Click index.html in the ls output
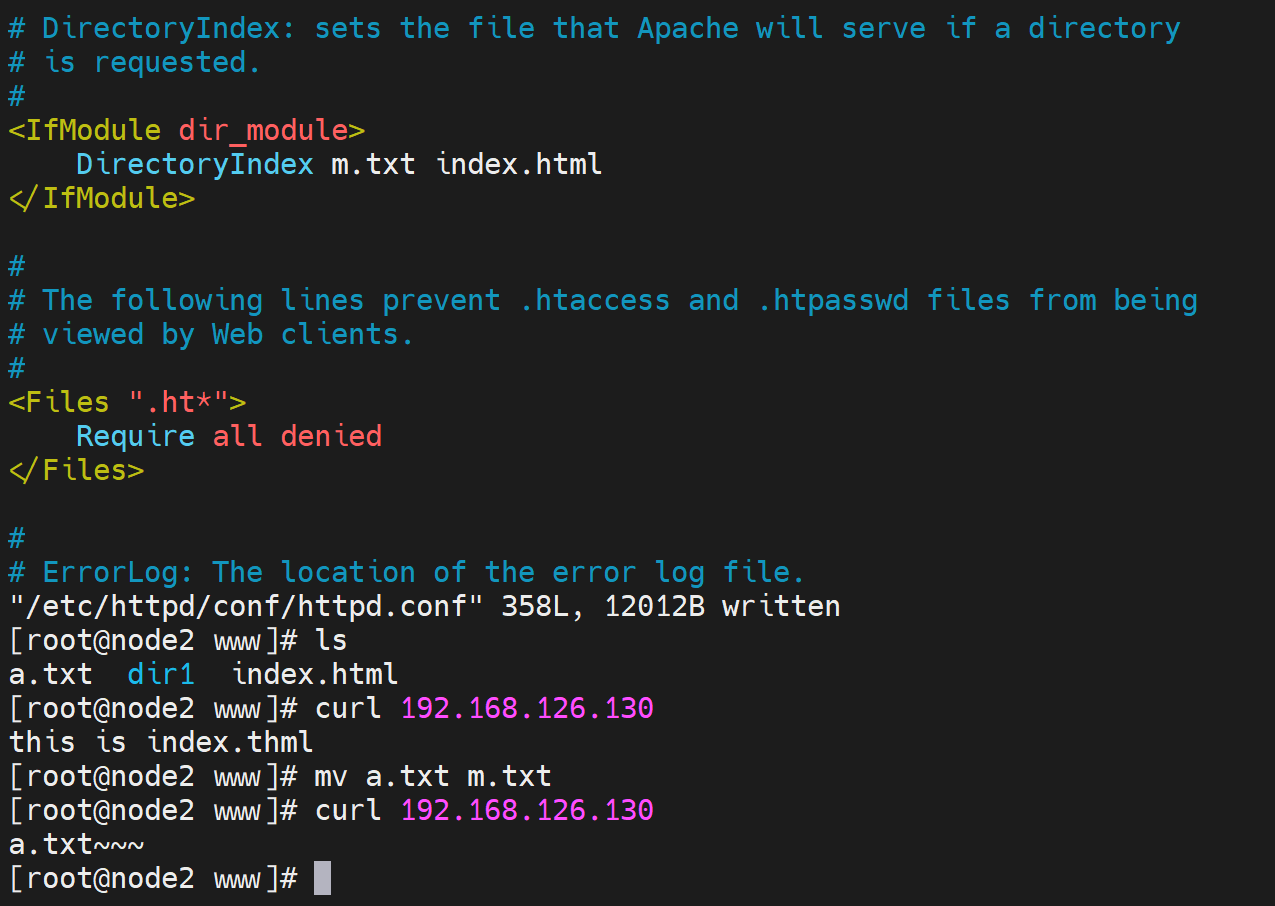 pos(315,674)
